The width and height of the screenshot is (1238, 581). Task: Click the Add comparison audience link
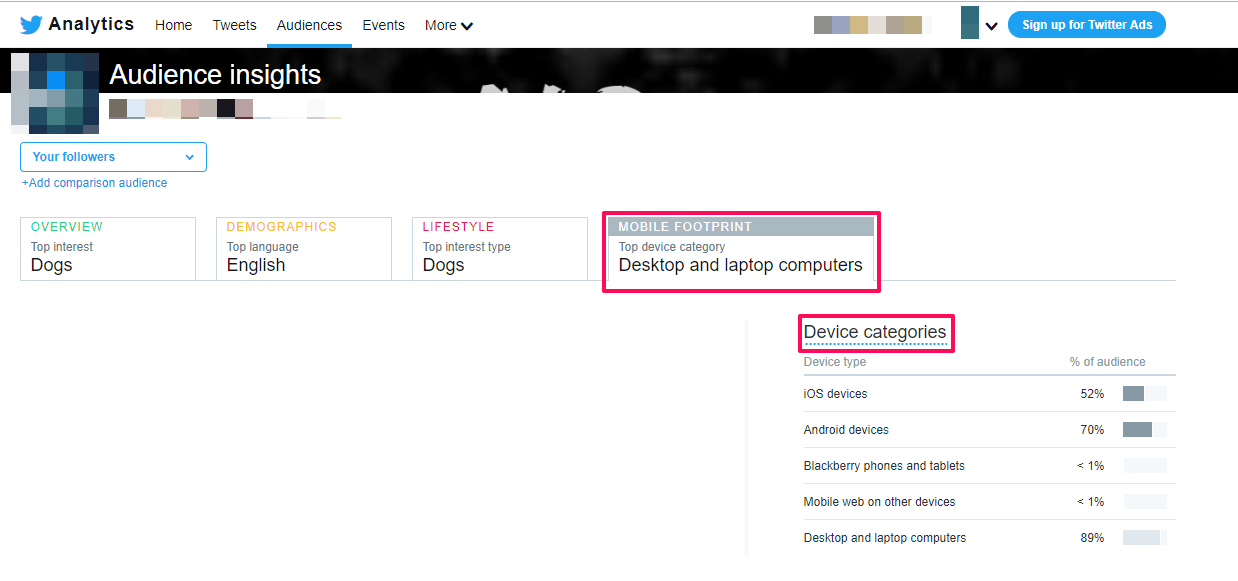tap(94, 183)
